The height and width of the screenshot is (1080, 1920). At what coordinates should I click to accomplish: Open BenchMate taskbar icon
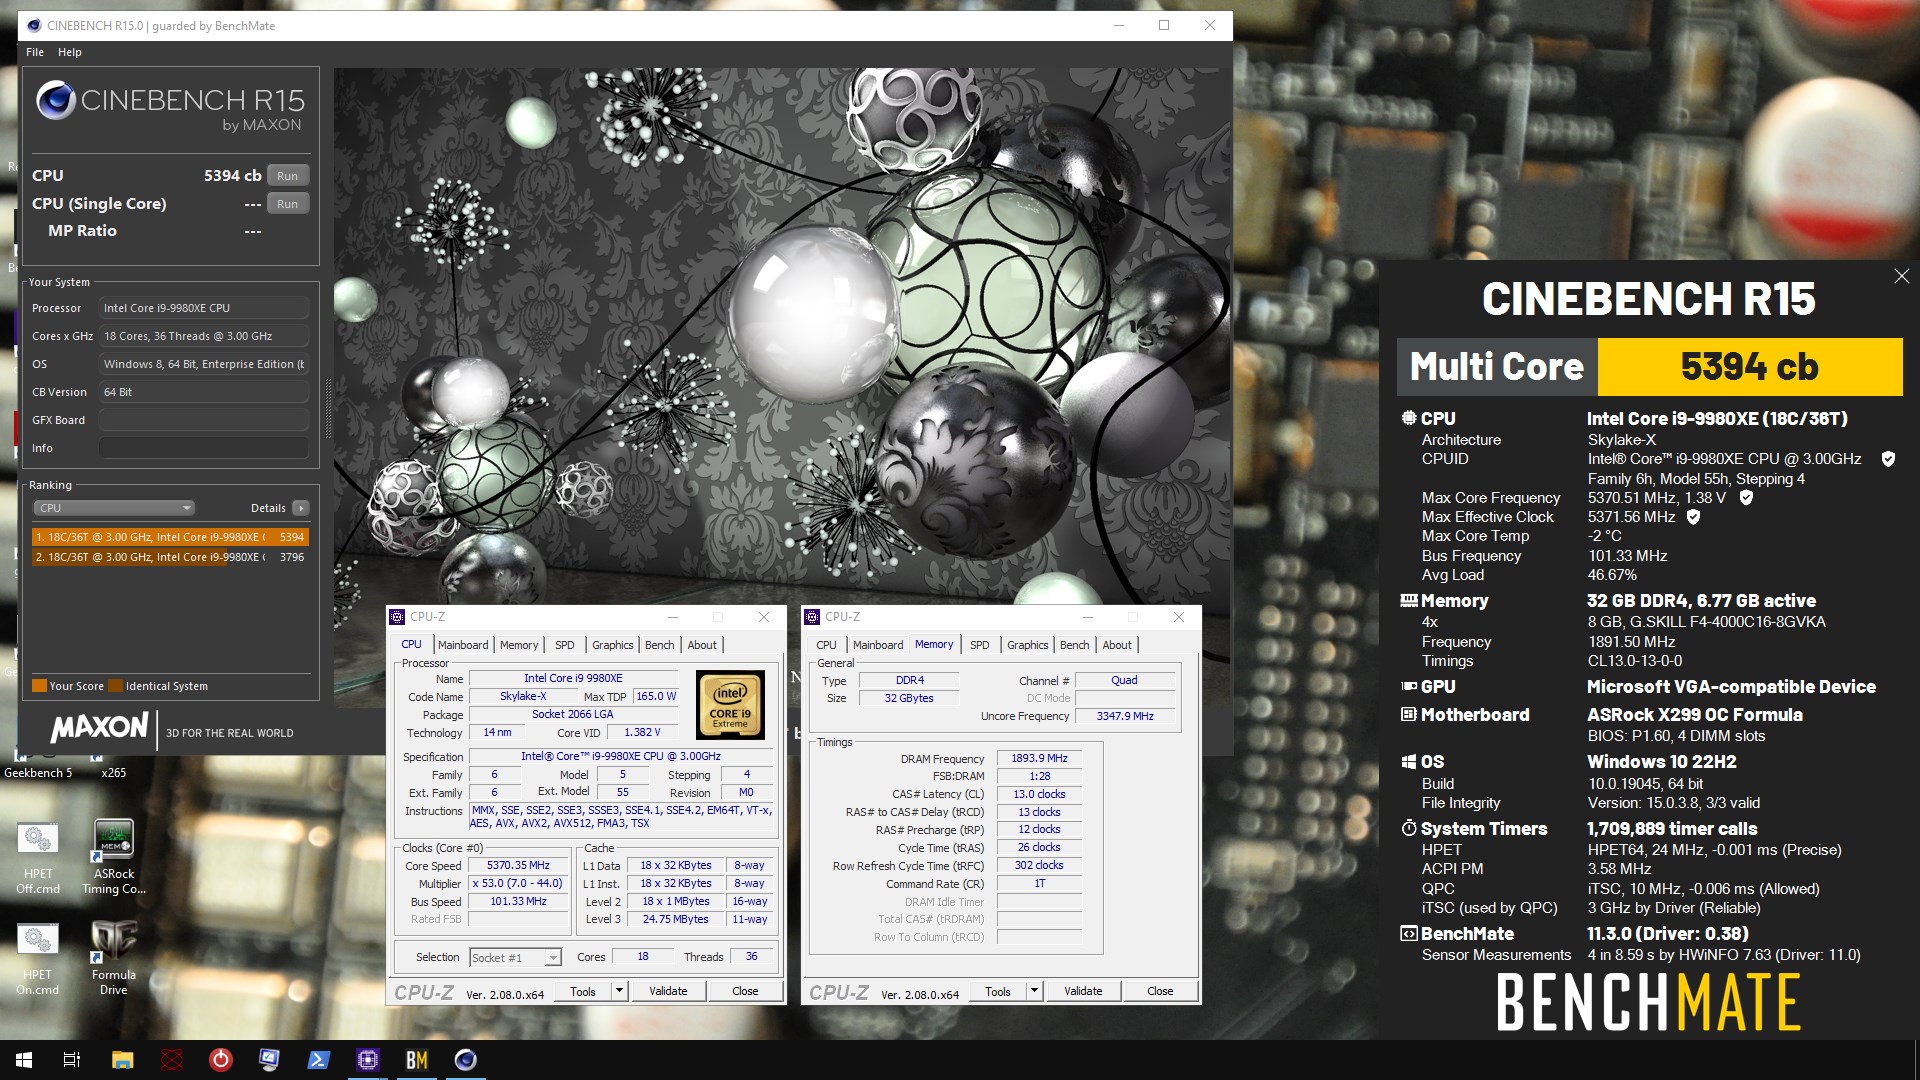416,1060
